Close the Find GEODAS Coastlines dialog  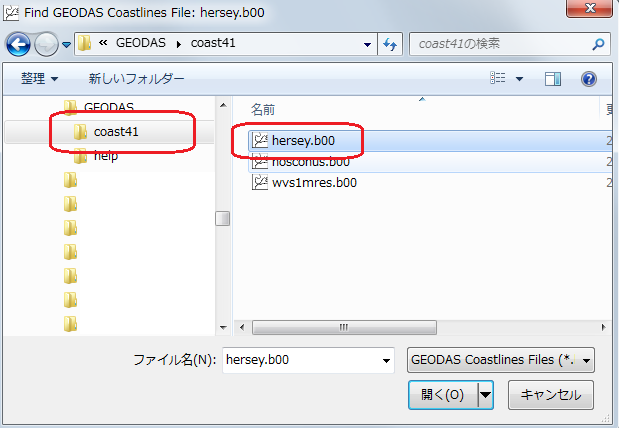[589, 8]
